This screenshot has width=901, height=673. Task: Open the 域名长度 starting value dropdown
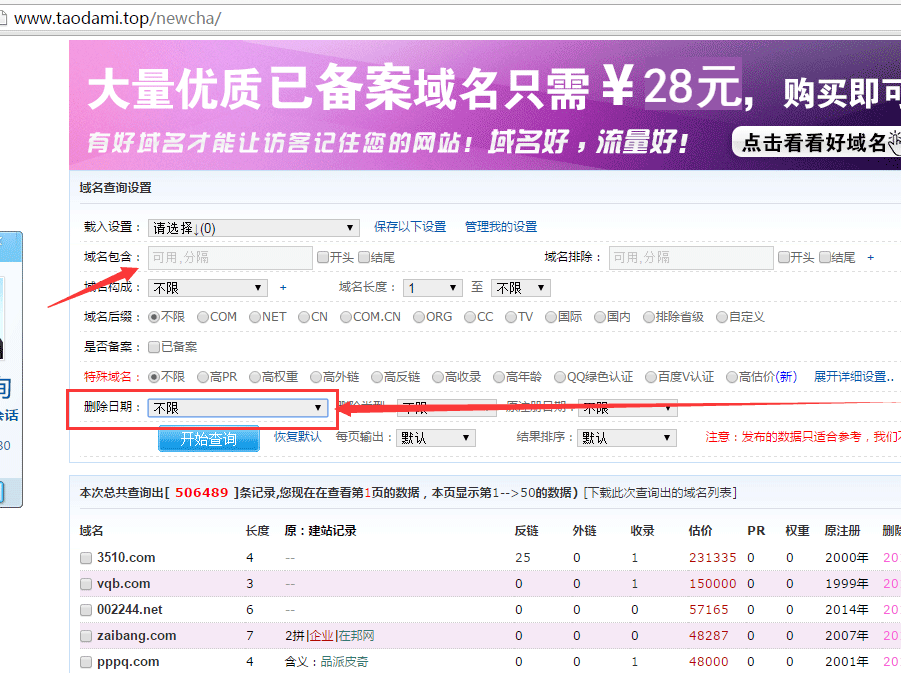point(432,287)
